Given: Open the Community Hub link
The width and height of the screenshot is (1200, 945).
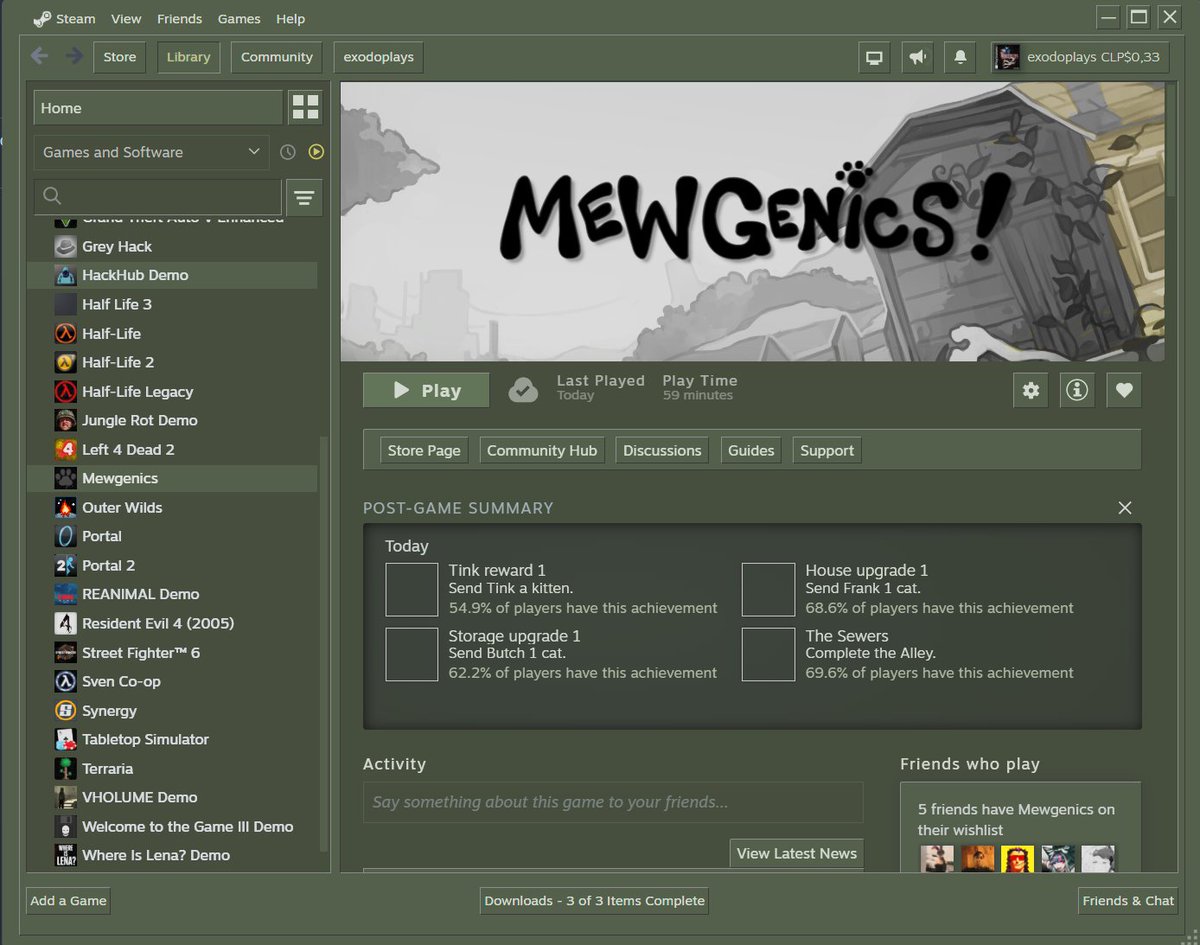Looking at the screenshot, I should coord(542,450).
